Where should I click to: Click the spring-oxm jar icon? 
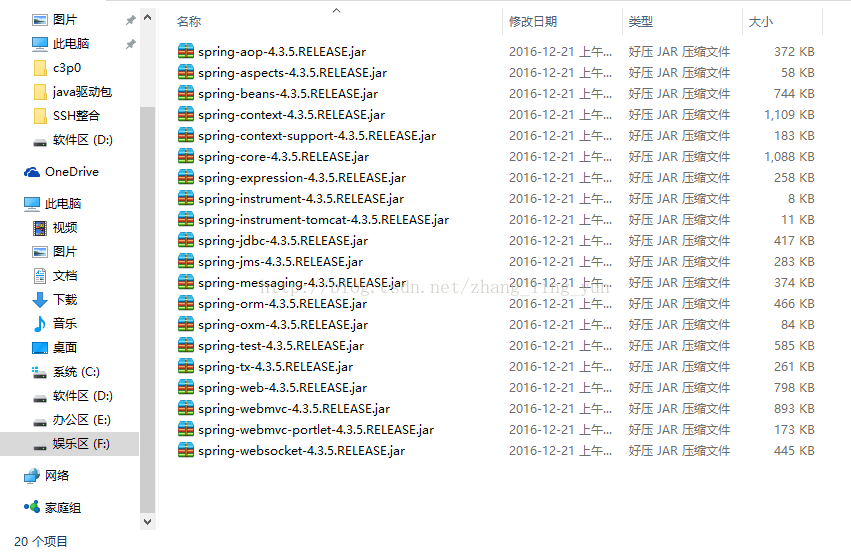coord(186,324)
